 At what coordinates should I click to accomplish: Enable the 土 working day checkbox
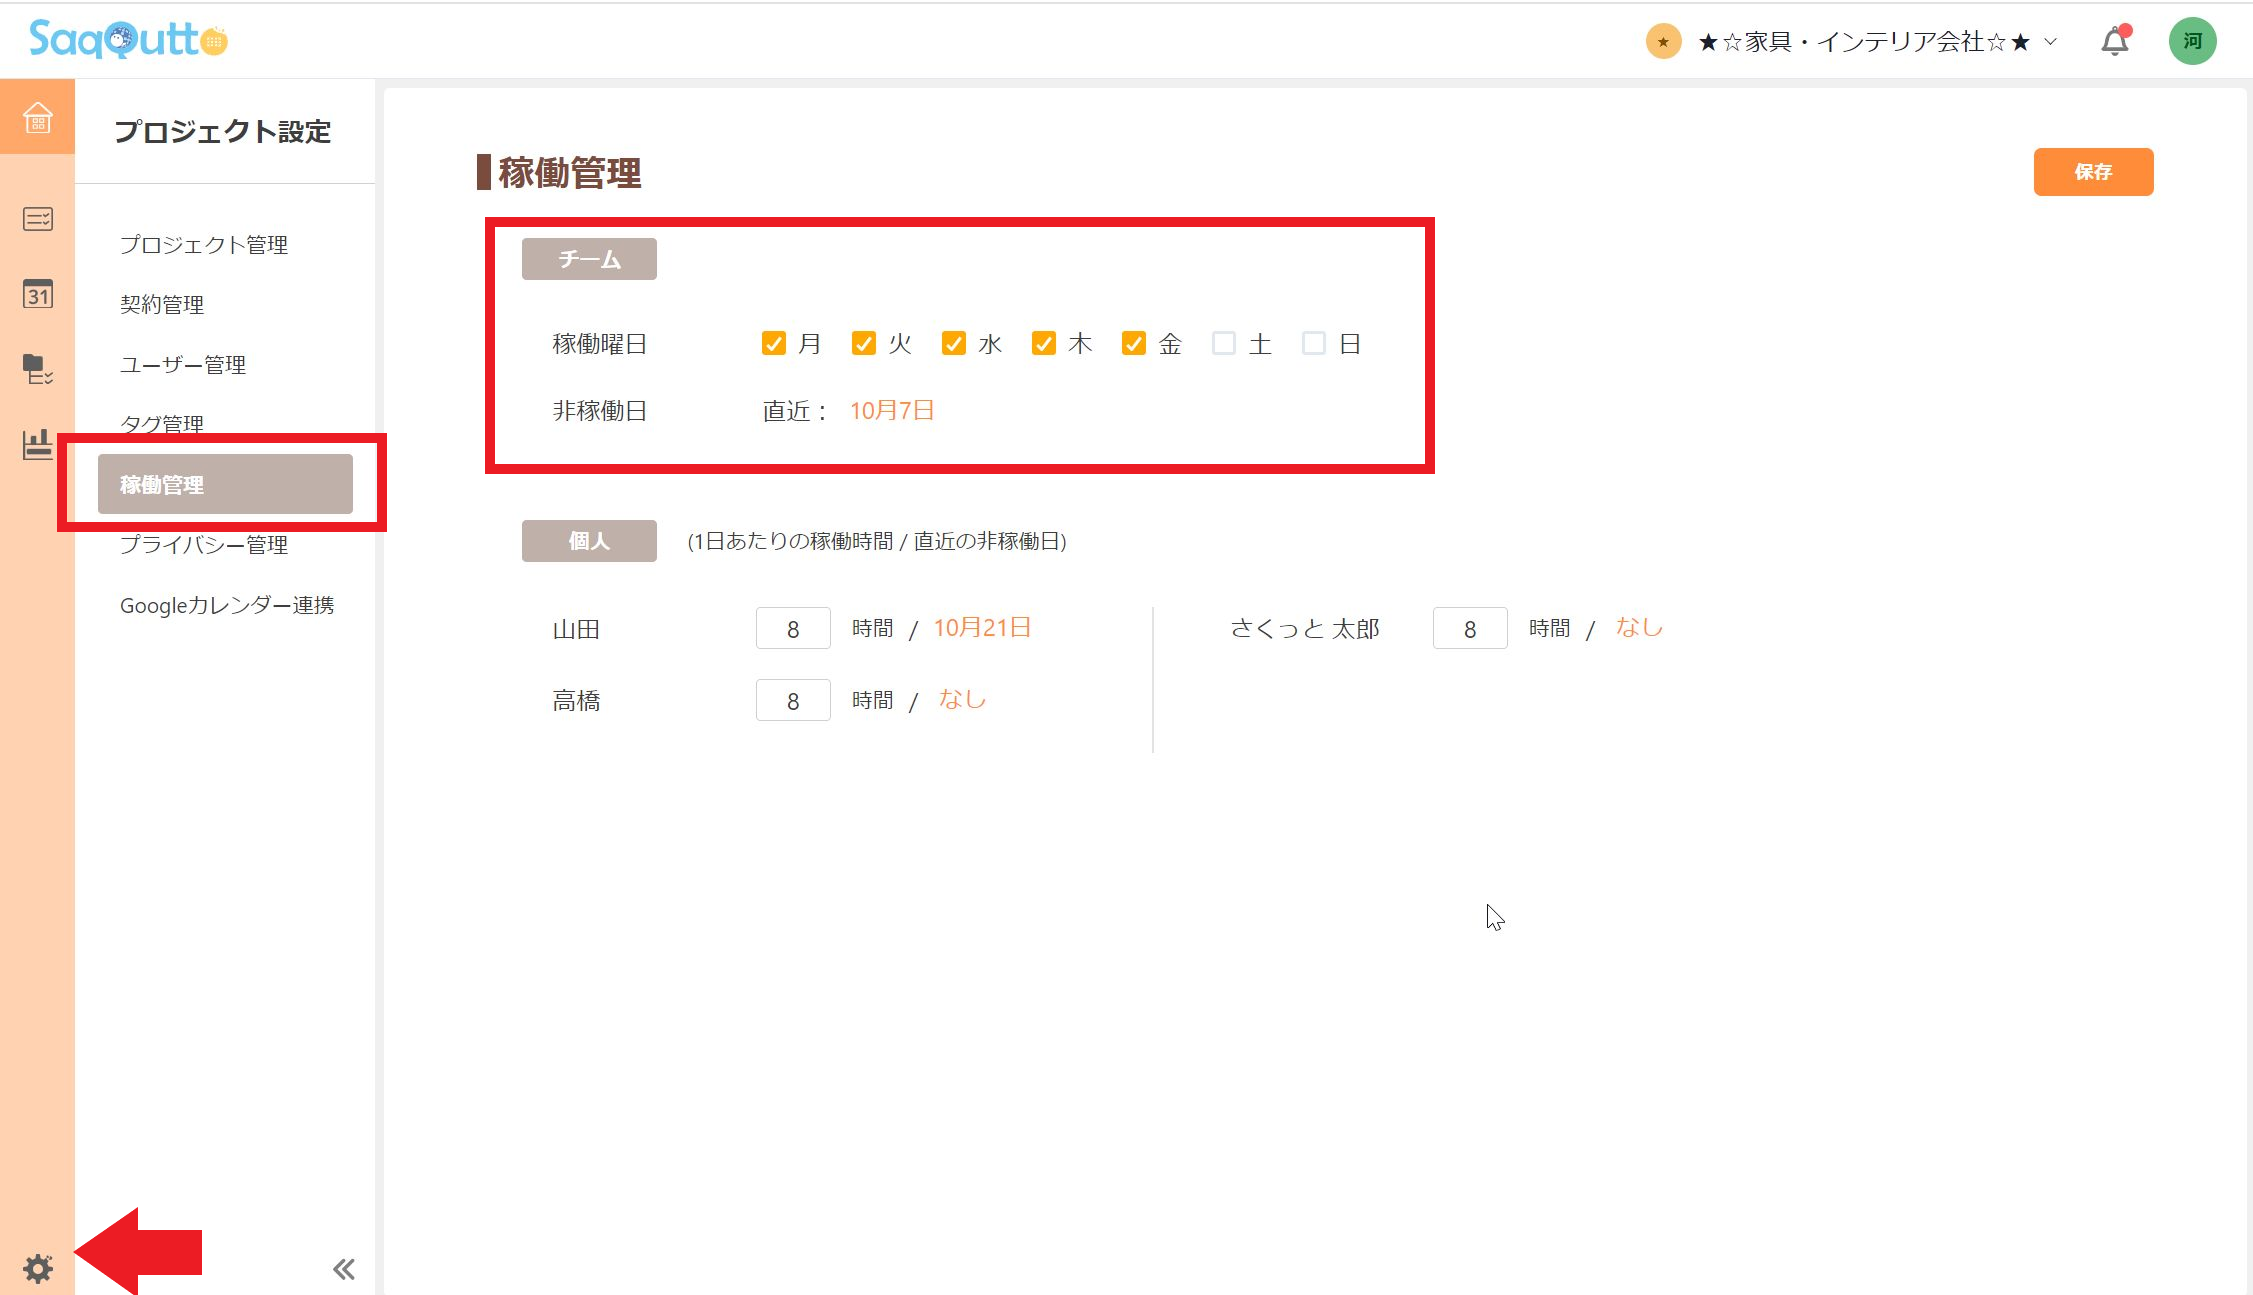point(1222,343)
